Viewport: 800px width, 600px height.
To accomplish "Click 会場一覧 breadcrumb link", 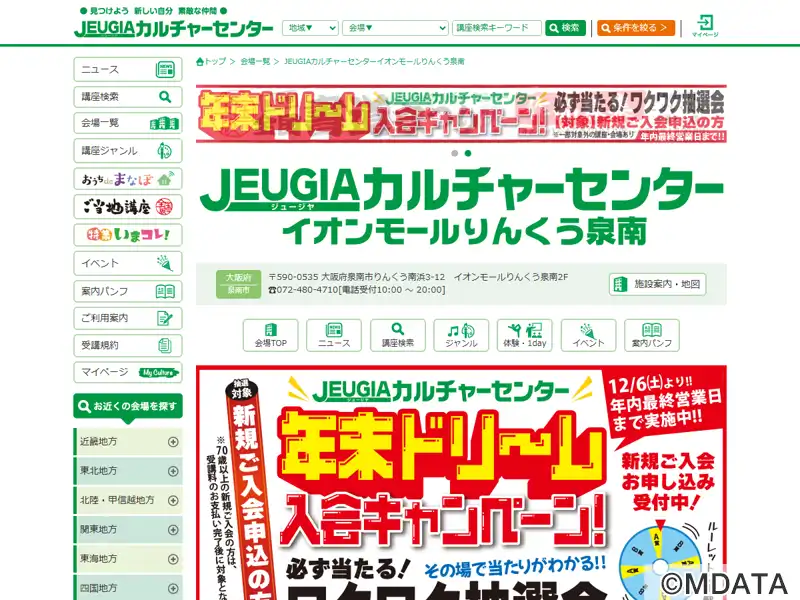I will point(255,61).
